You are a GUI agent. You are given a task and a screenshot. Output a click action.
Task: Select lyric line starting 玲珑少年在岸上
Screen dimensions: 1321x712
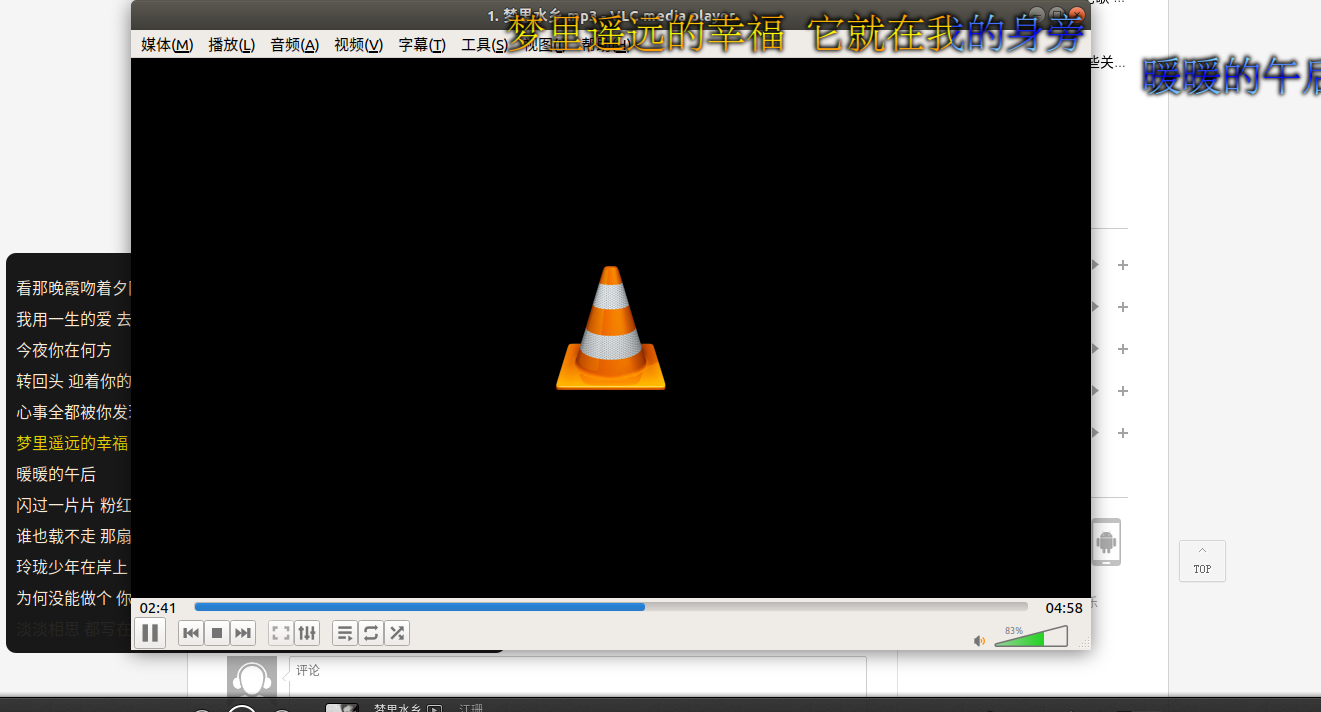coord(72,567)
